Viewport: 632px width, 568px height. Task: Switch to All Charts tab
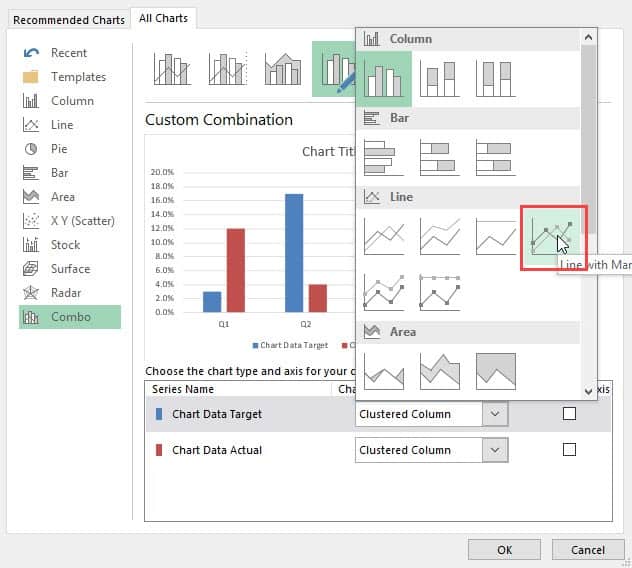tap(164, 18)
